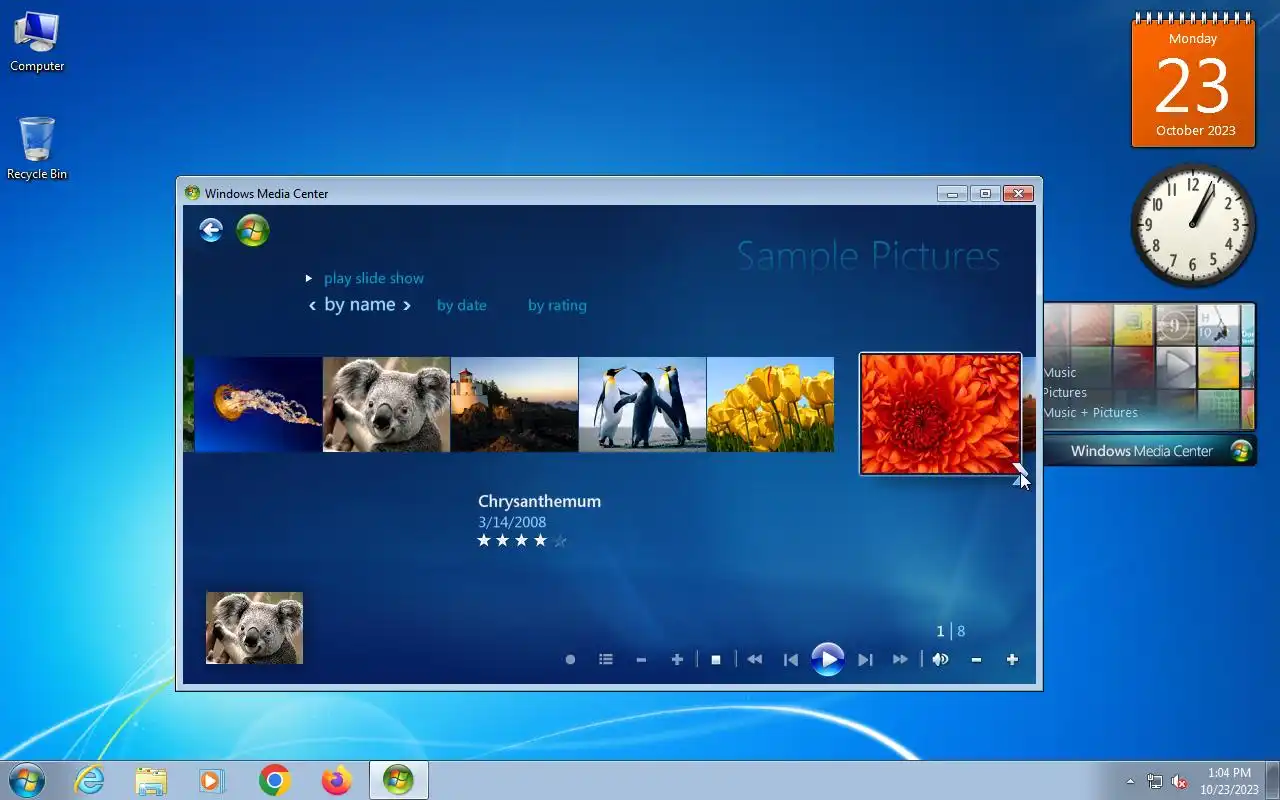Open the Computer desktop icon

pyautogui.click(x=37, y=42)
